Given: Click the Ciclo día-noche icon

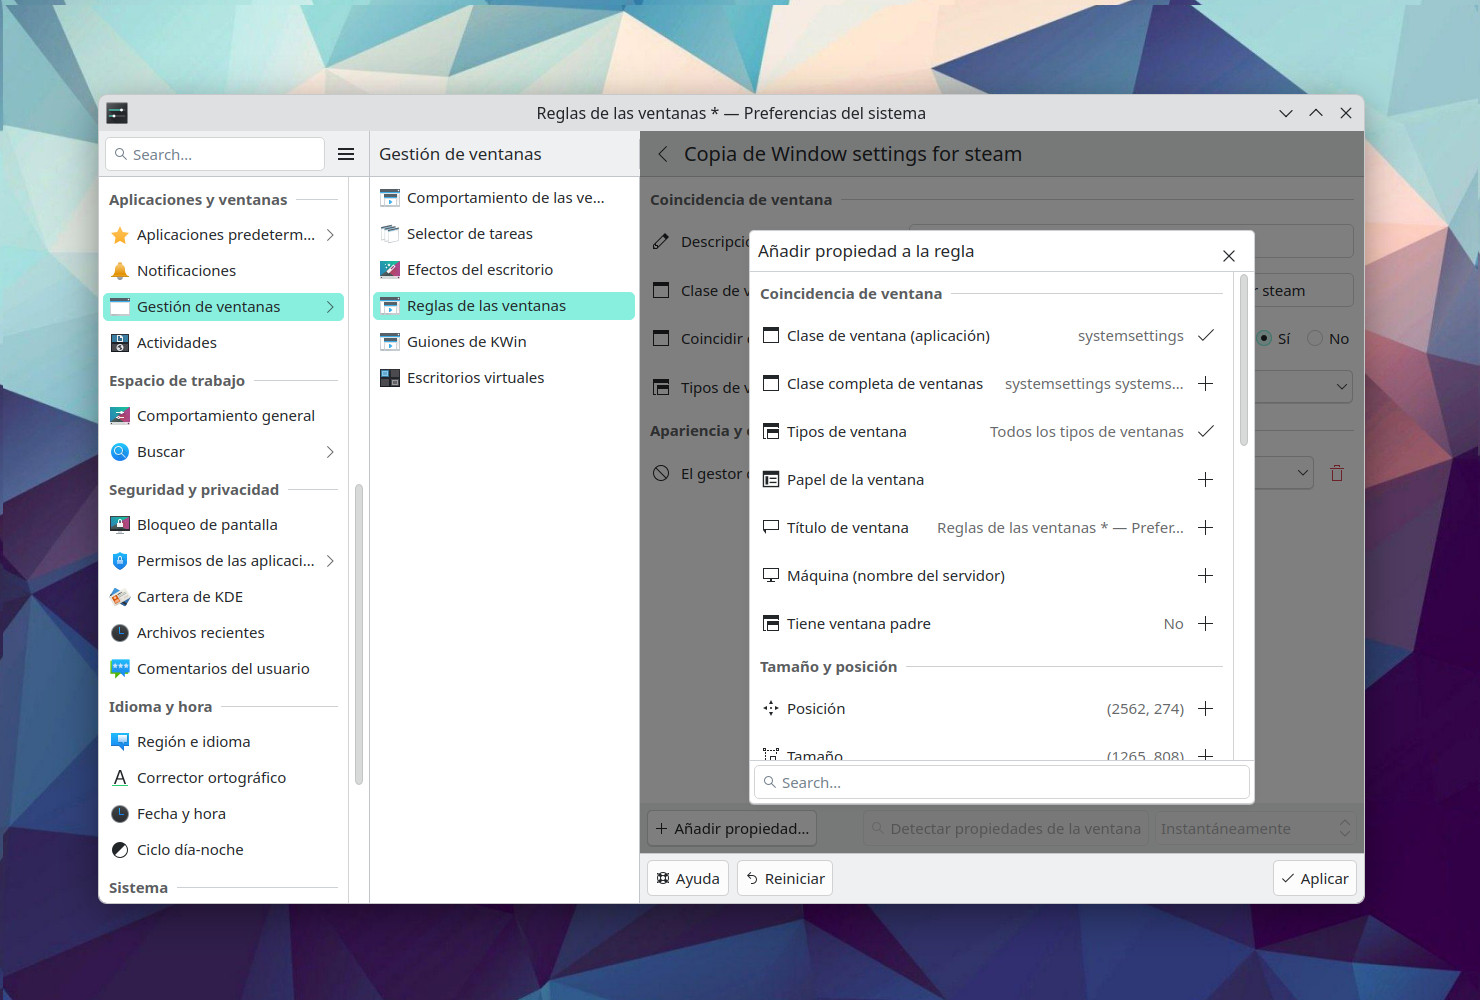Looking at the screenshot, I should pos(120,850).
